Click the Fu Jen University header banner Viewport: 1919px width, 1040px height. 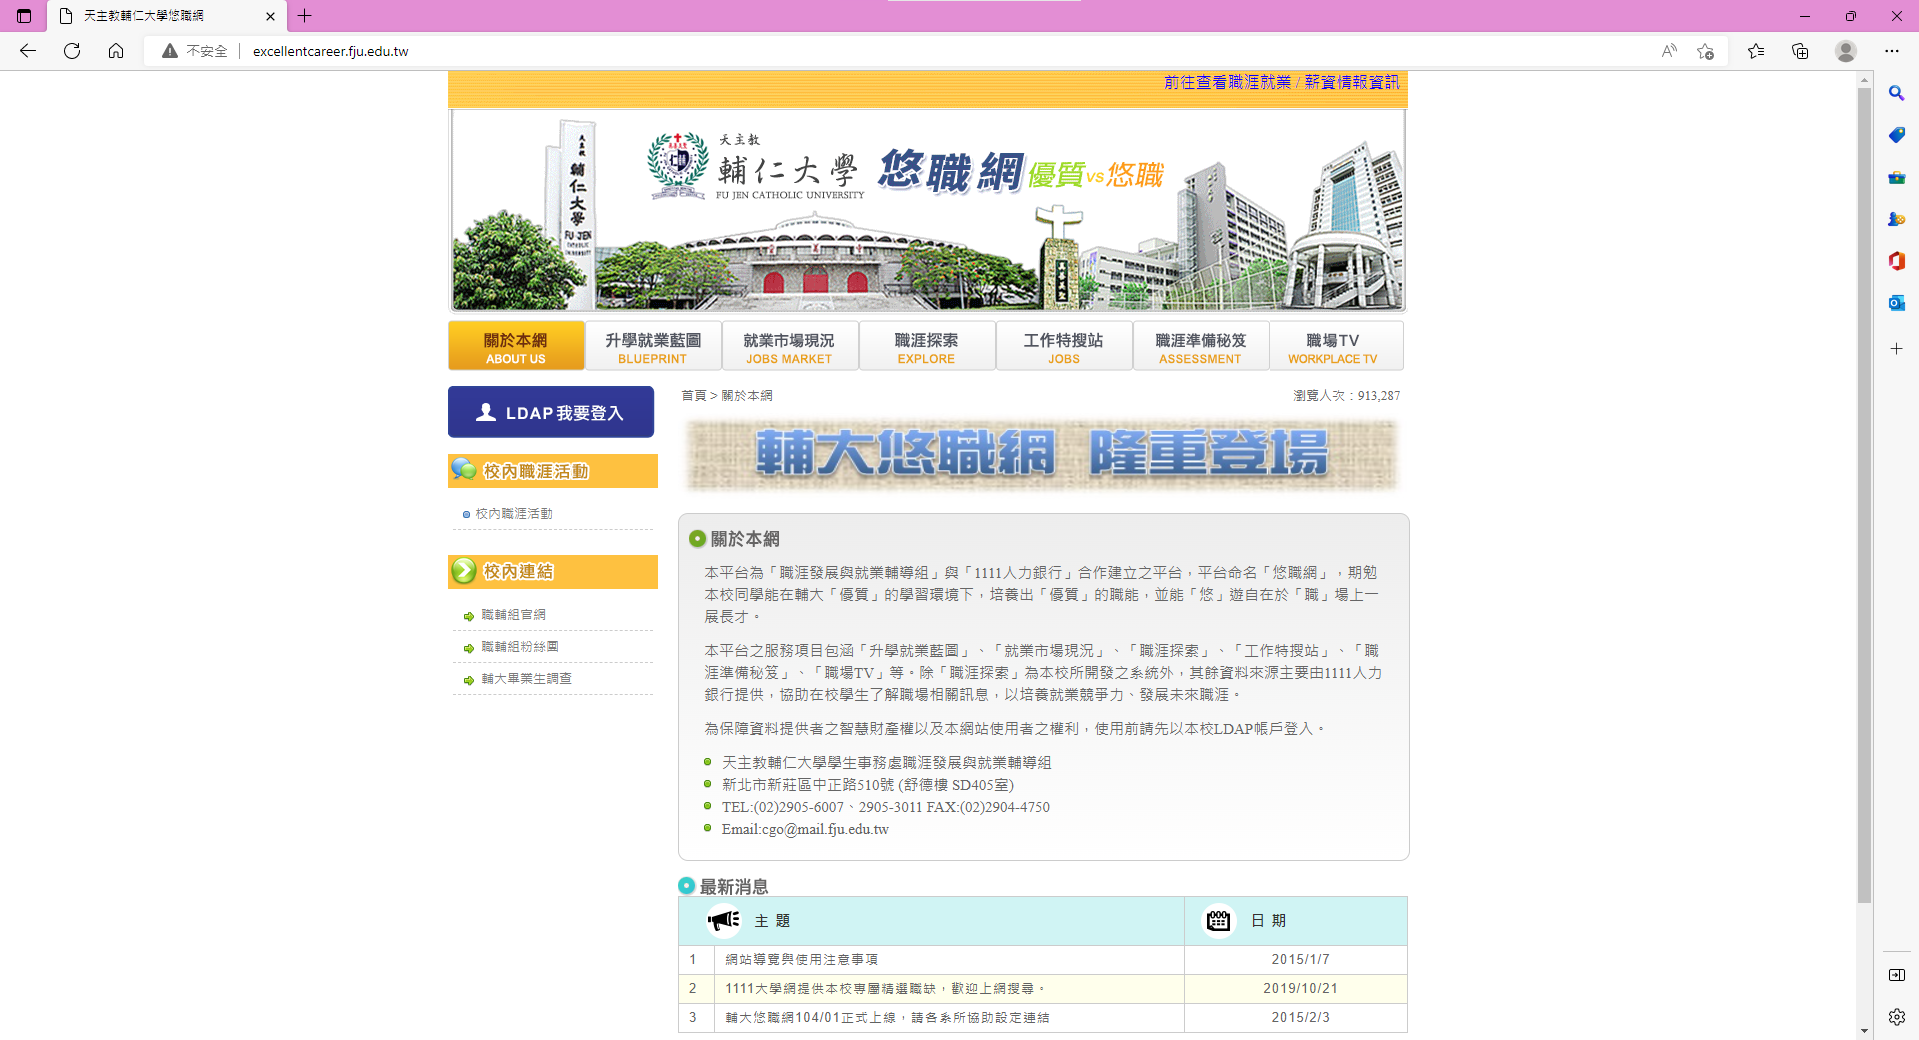pyautogui.click(x=927, y=210)
